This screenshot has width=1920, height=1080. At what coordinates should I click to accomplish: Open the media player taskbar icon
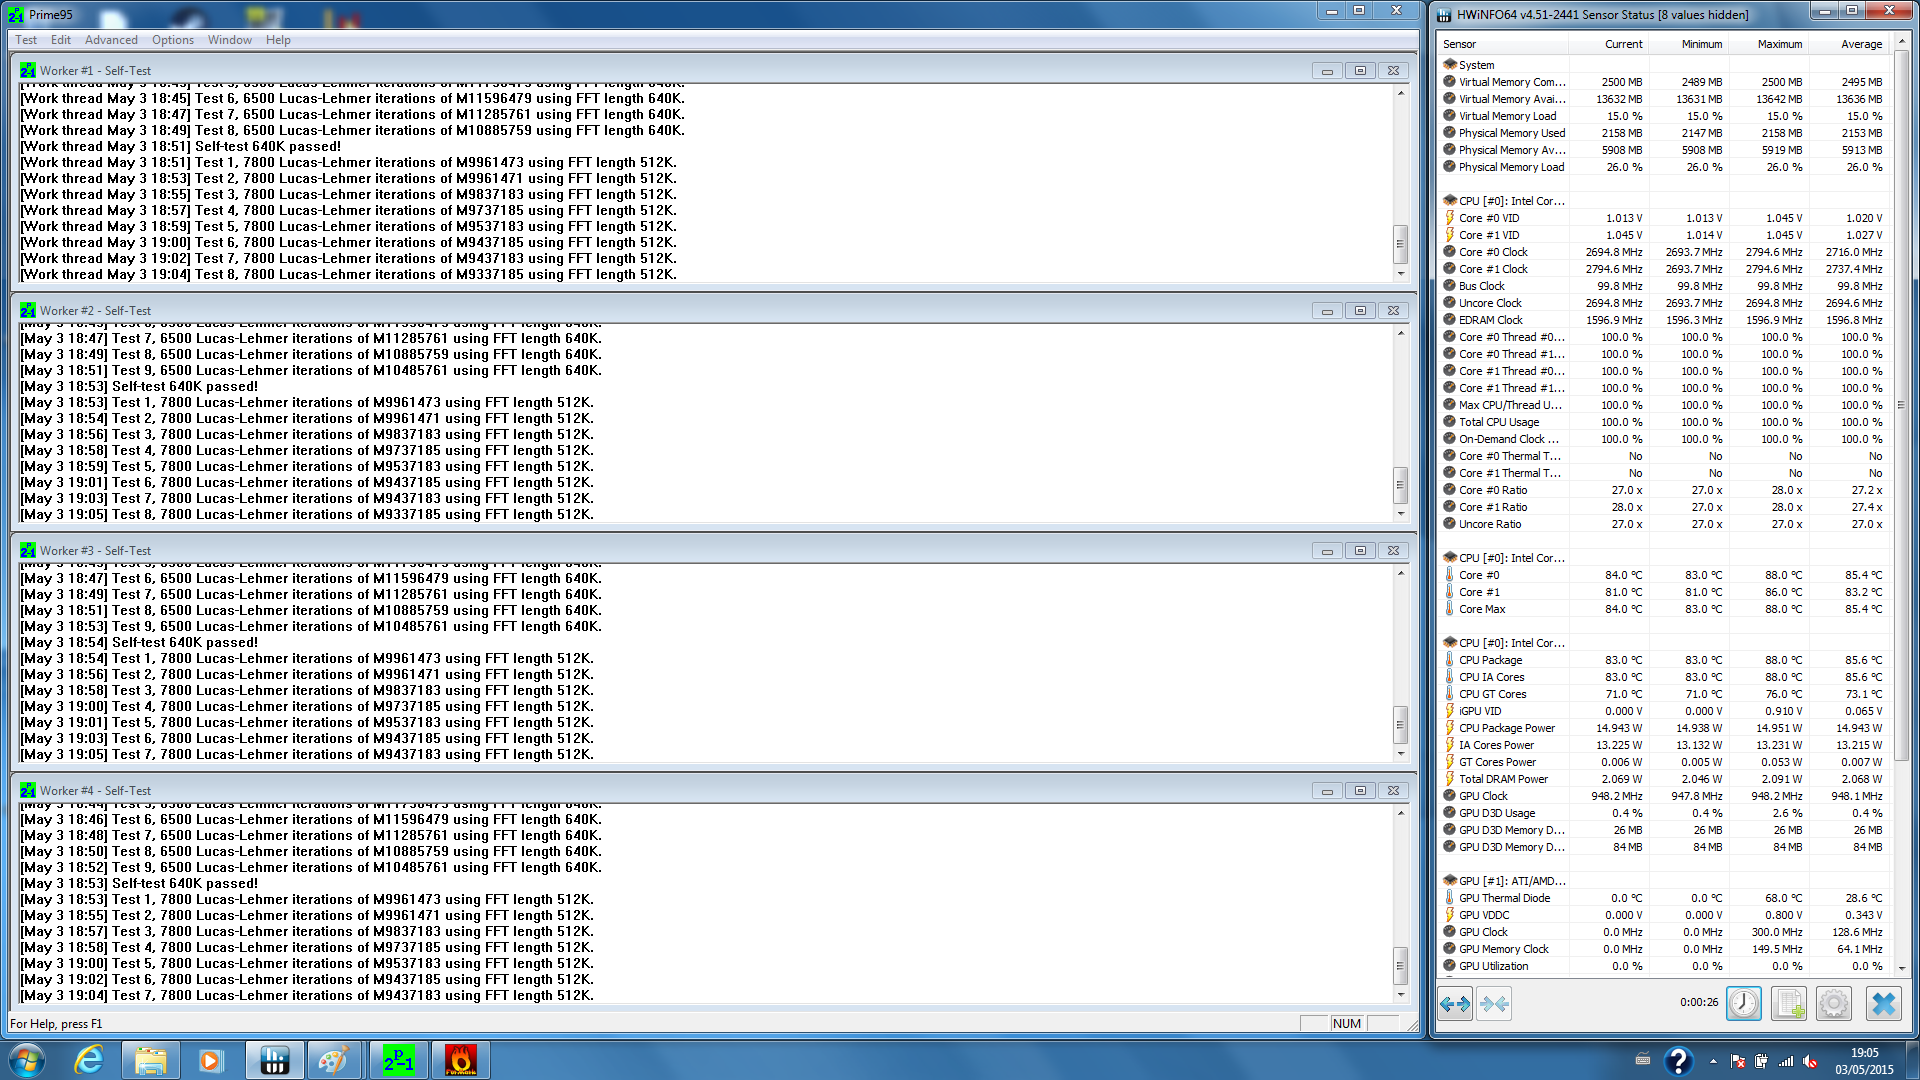tap(210, 1060)
